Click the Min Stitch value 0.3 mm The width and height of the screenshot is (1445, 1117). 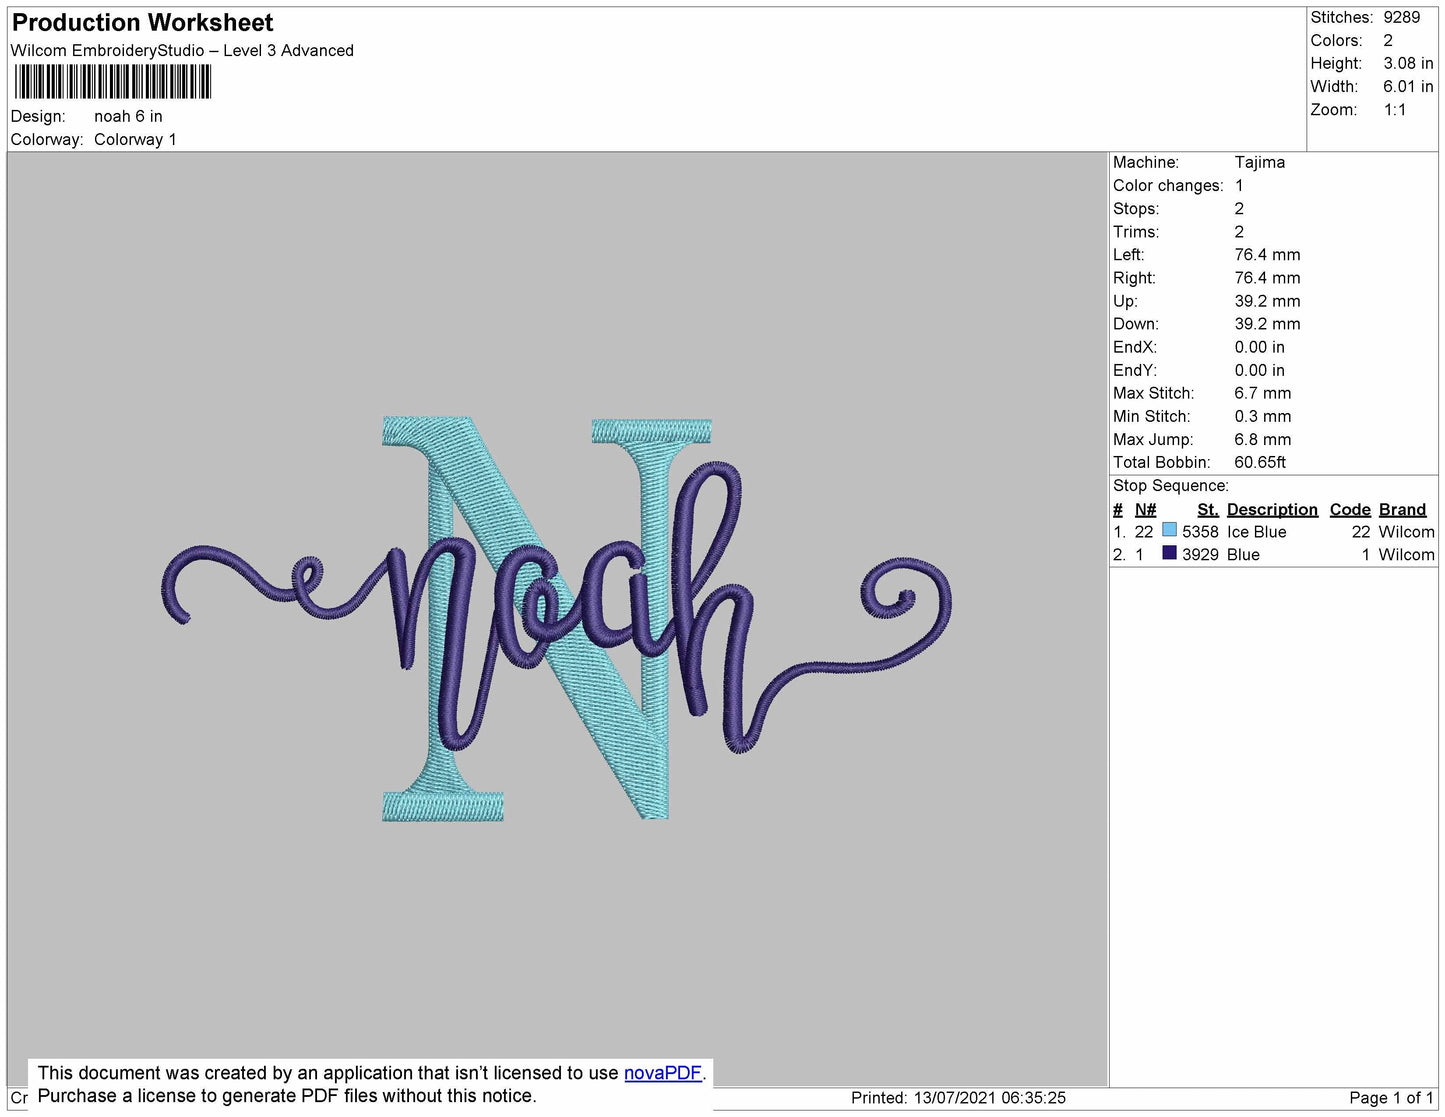[1263, 416]
